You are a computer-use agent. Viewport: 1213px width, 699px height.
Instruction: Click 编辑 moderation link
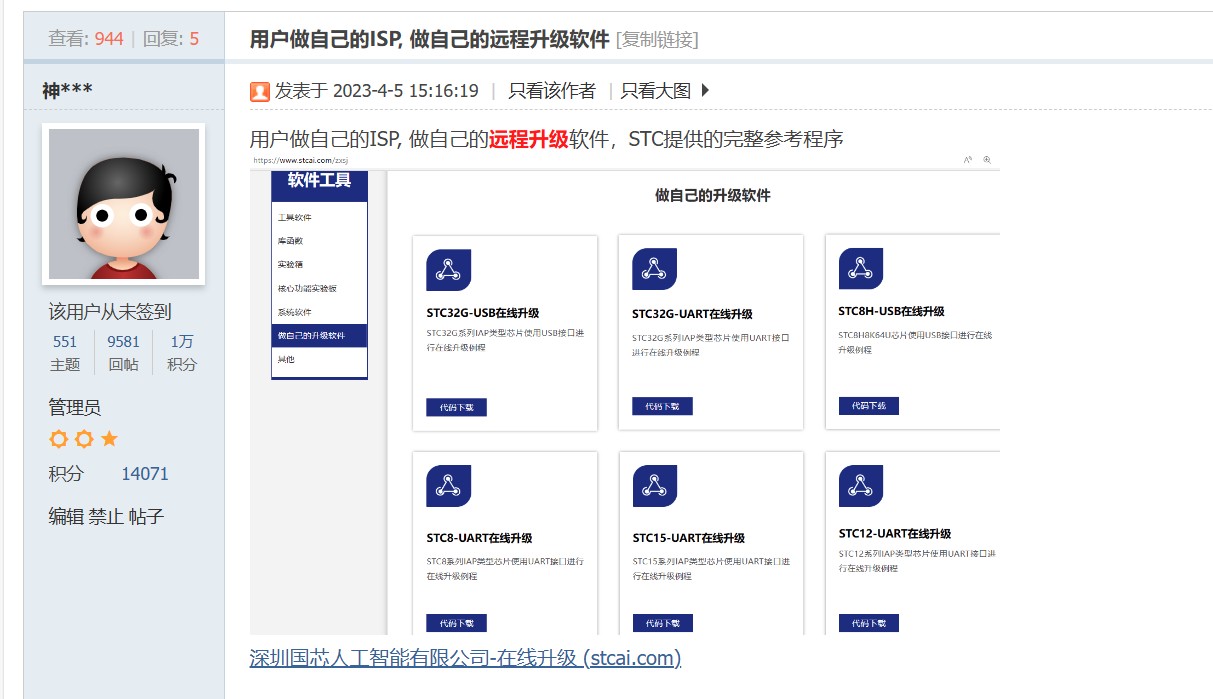[x=66, y=517]
